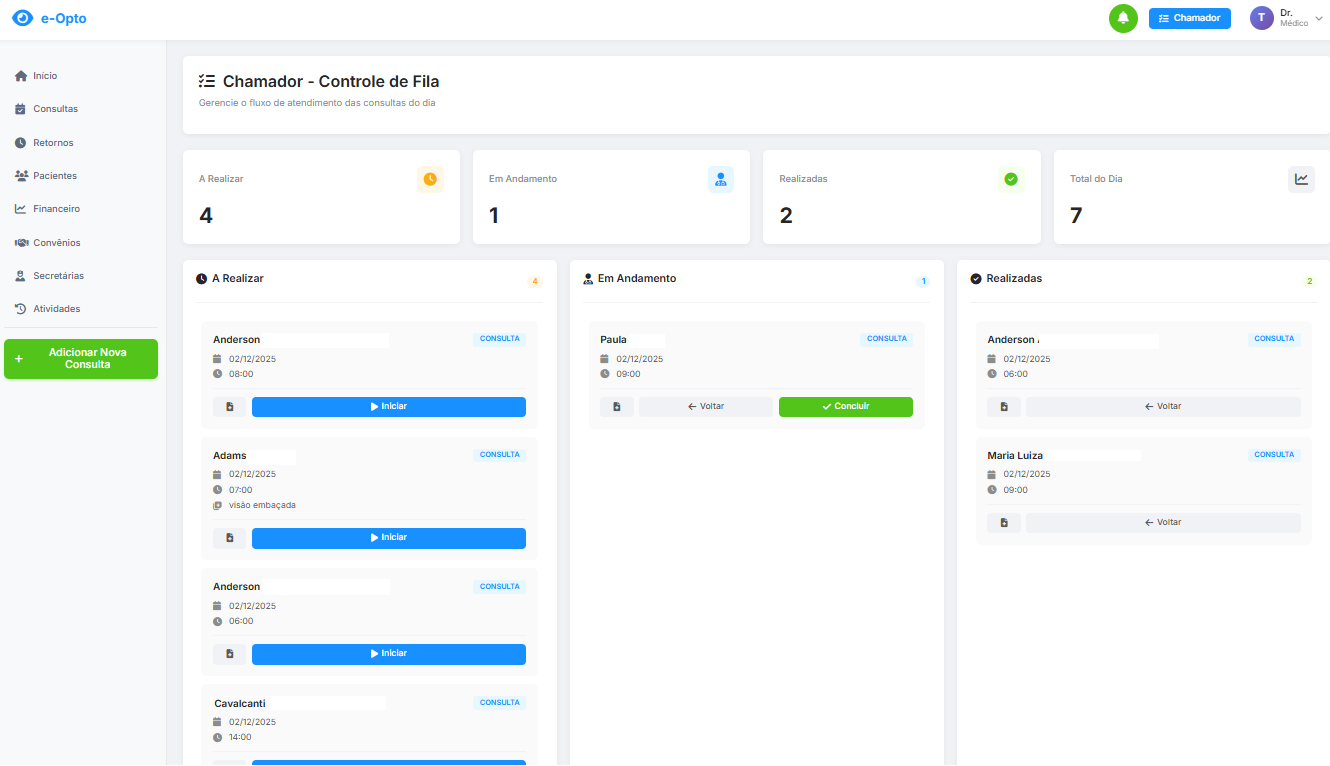Click the person icon in Em Andamento stat card
Image resolution: width=1330 pixels, height=766 pixels.
tap(720, 179)
